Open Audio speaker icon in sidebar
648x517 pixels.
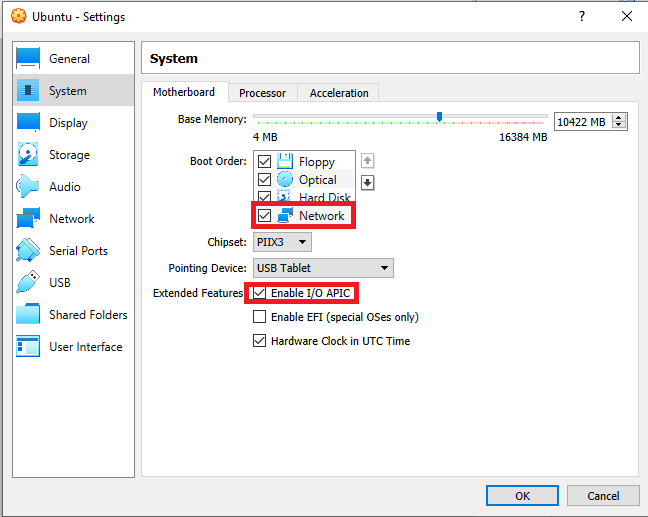pos(27,186)
